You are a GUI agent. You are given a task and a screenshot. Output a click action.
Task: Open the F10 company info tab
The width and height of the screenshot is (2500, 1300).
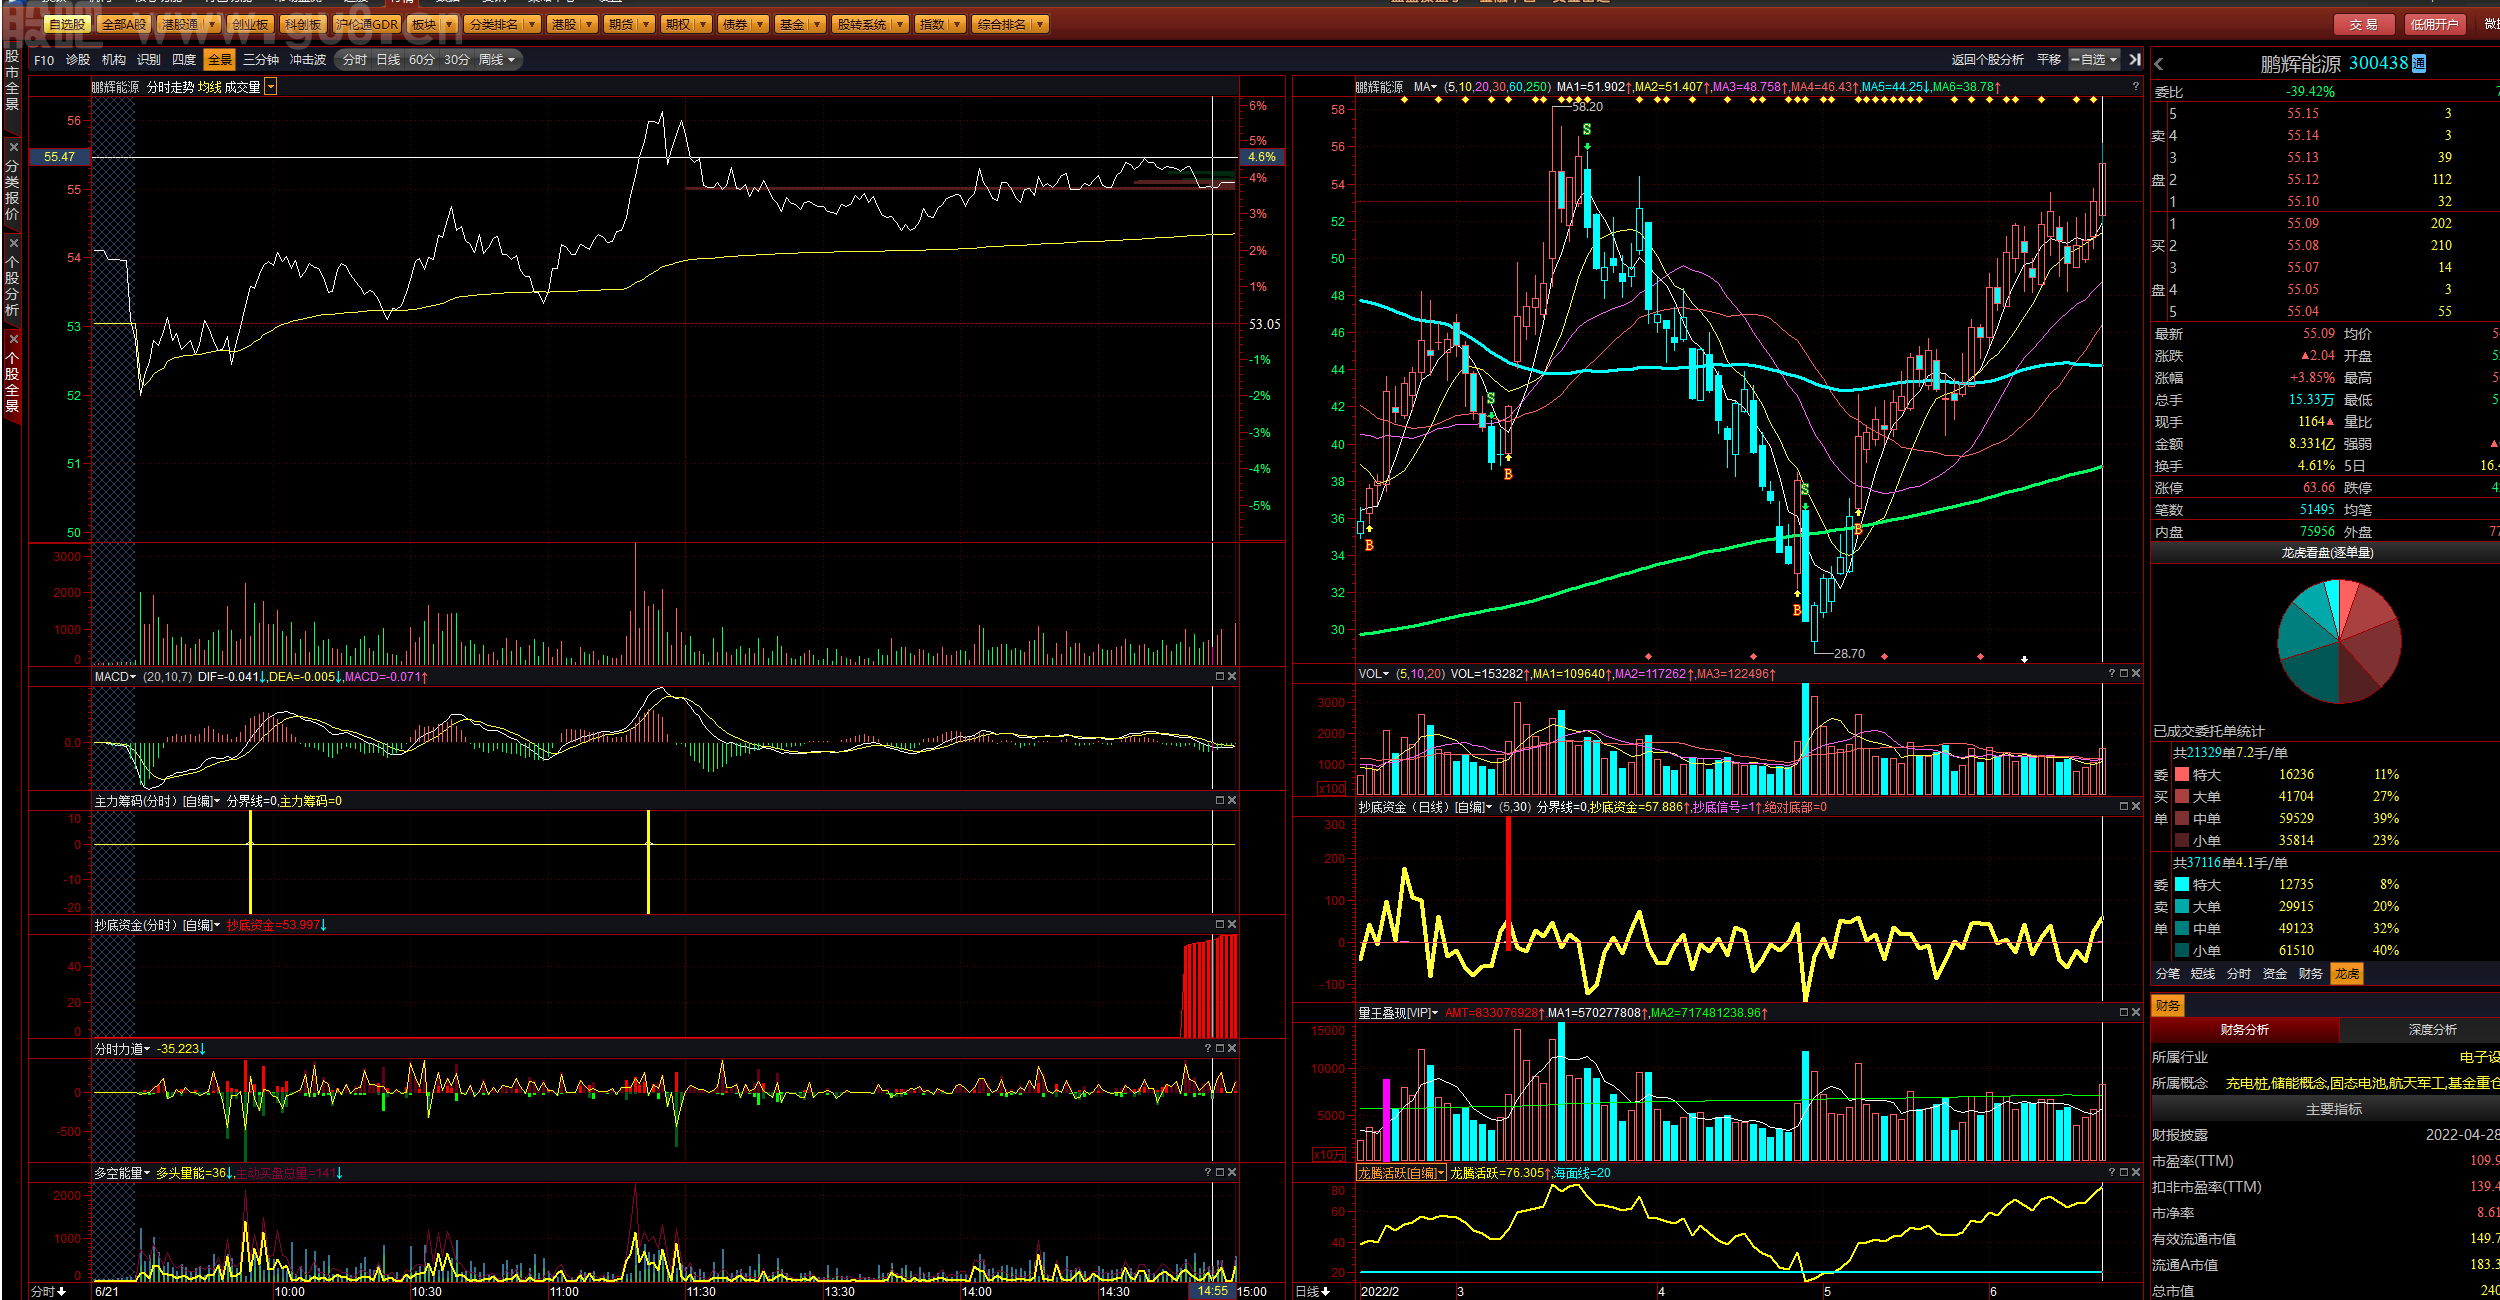44,60
